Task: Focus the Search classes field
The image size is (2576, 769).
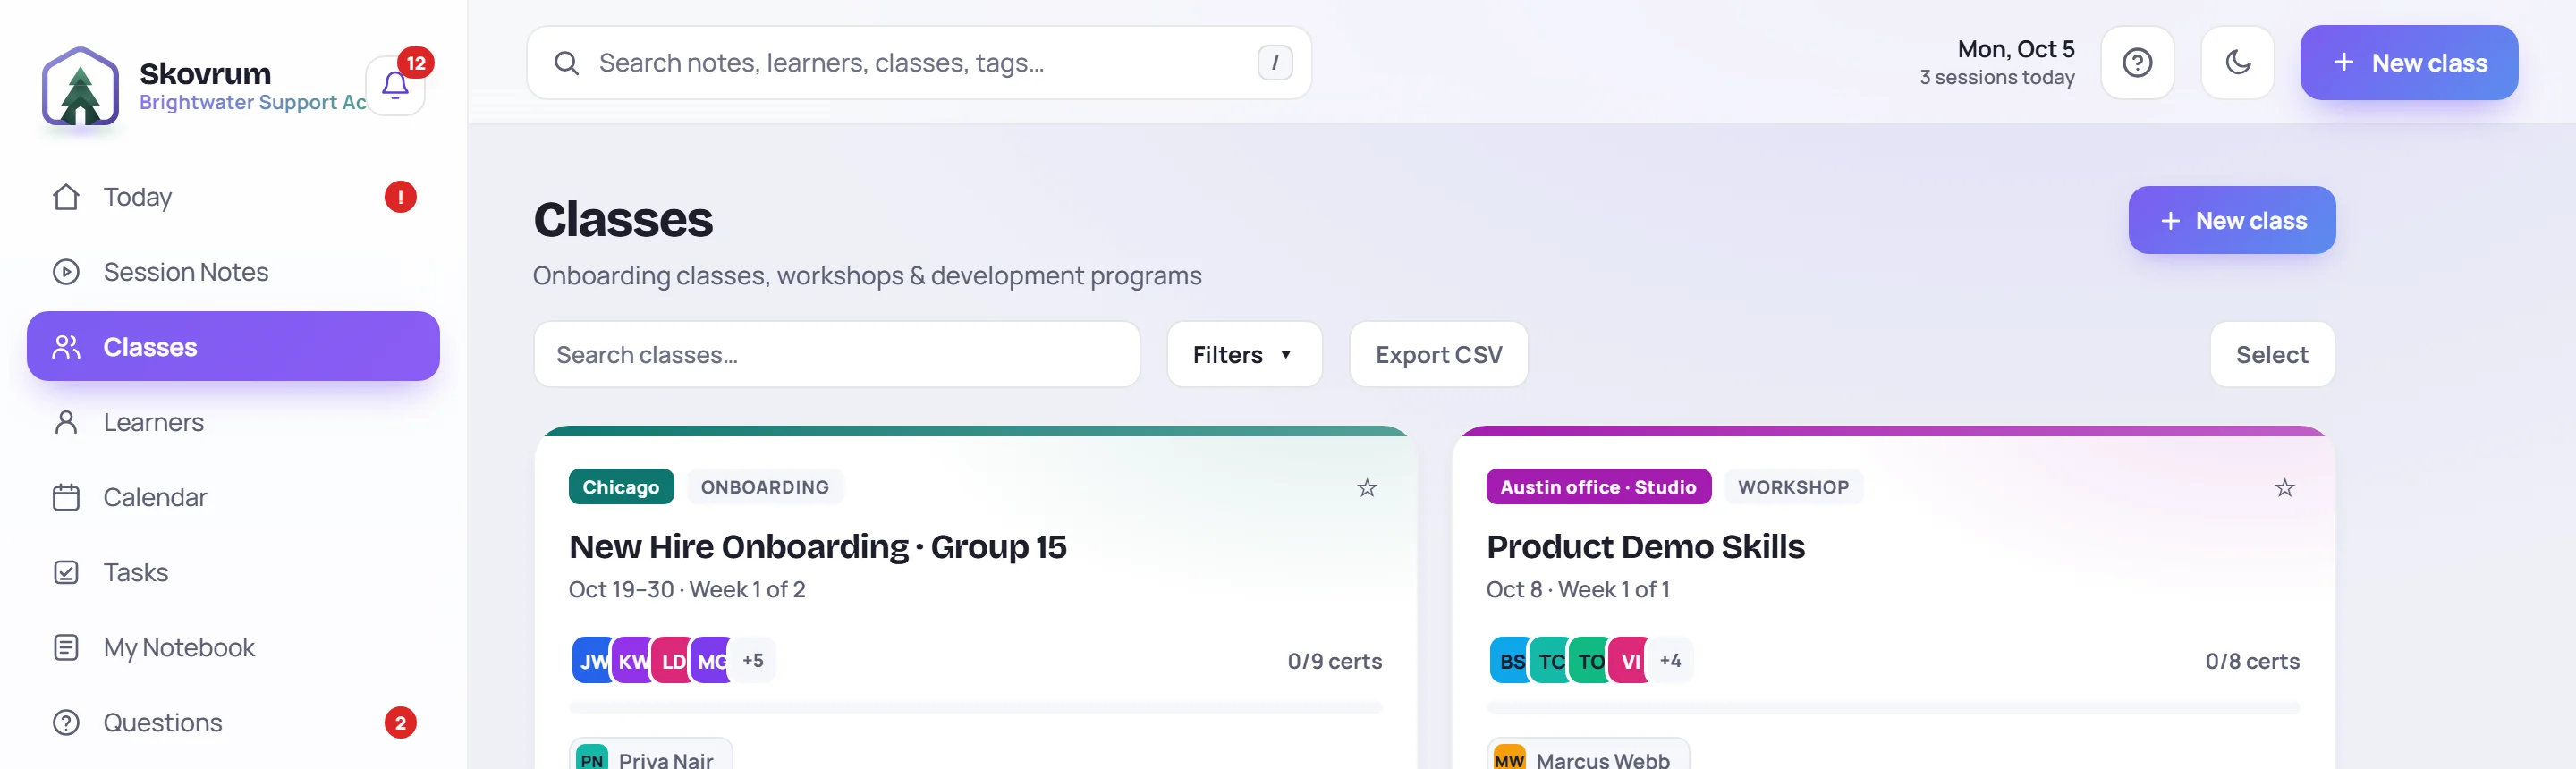Action: [836, 354]
